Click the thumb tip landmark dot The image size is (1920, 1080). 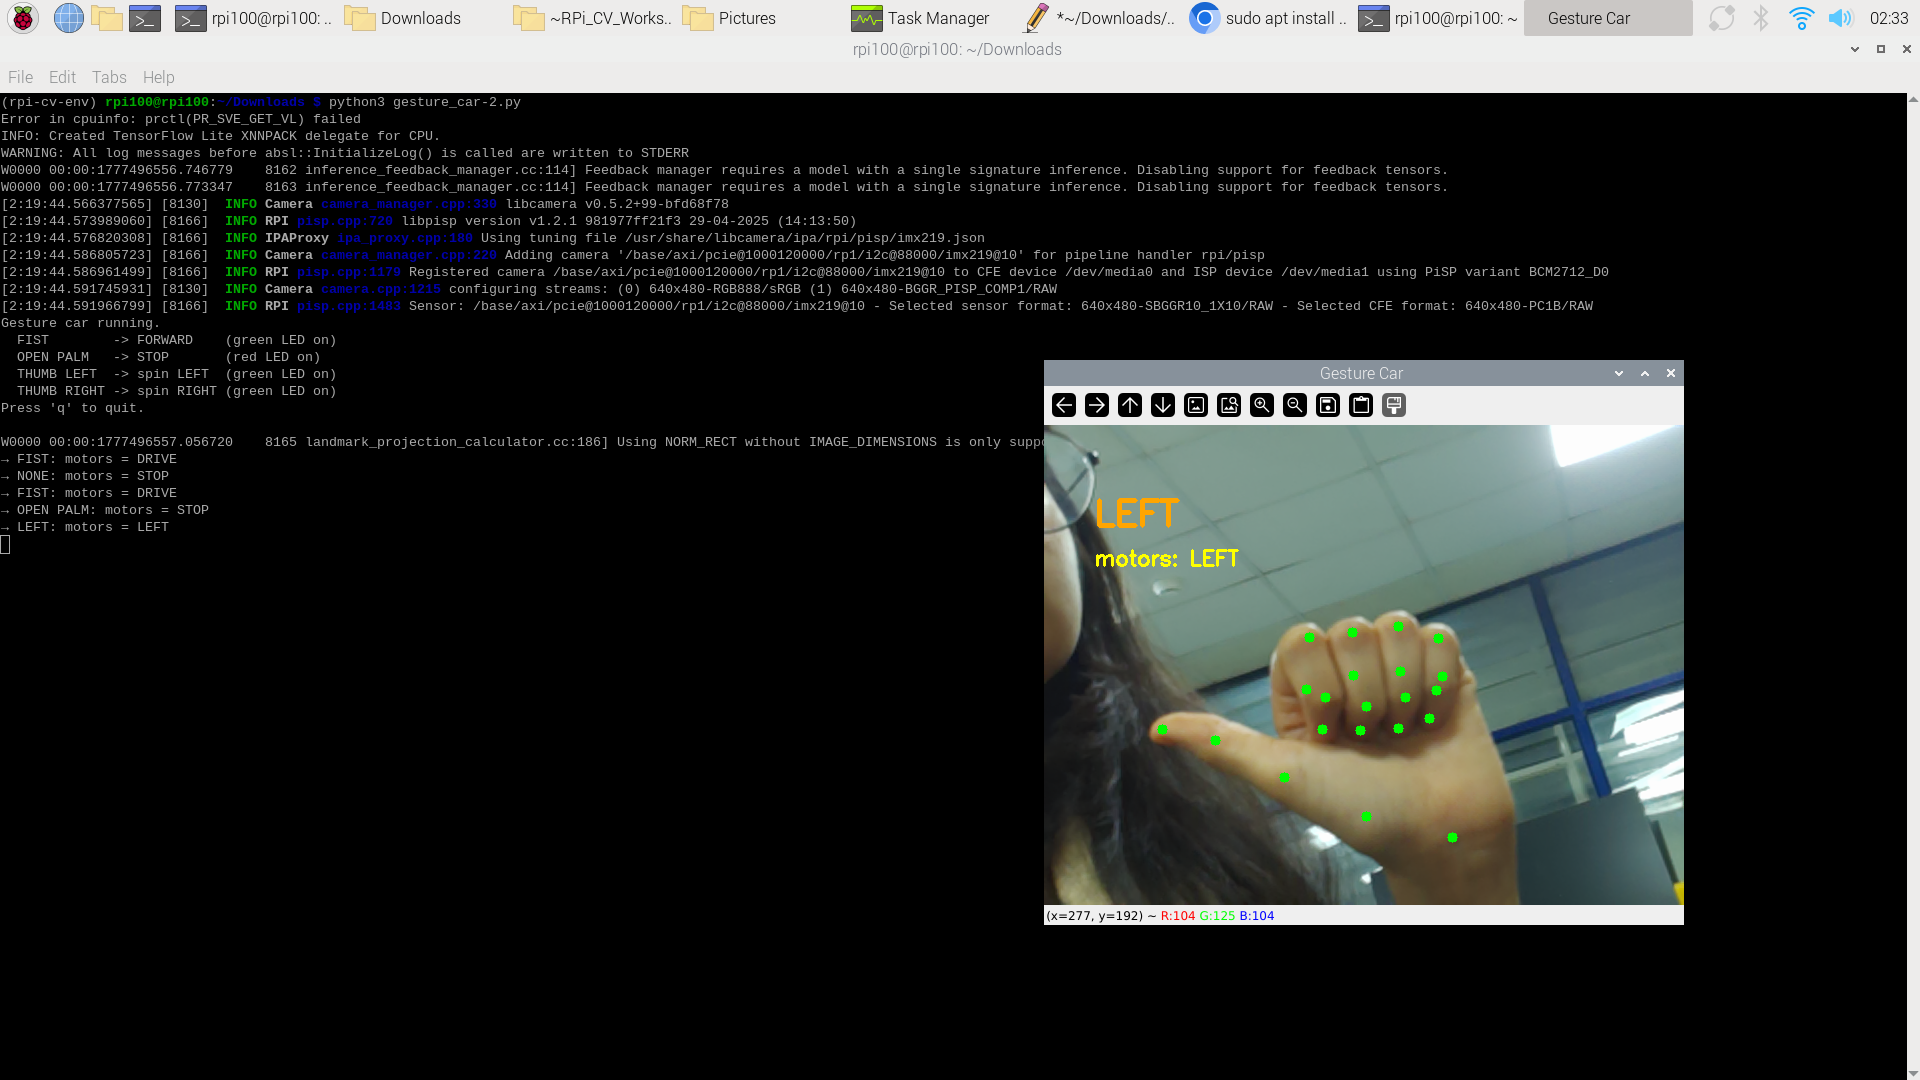[1162, 729]
